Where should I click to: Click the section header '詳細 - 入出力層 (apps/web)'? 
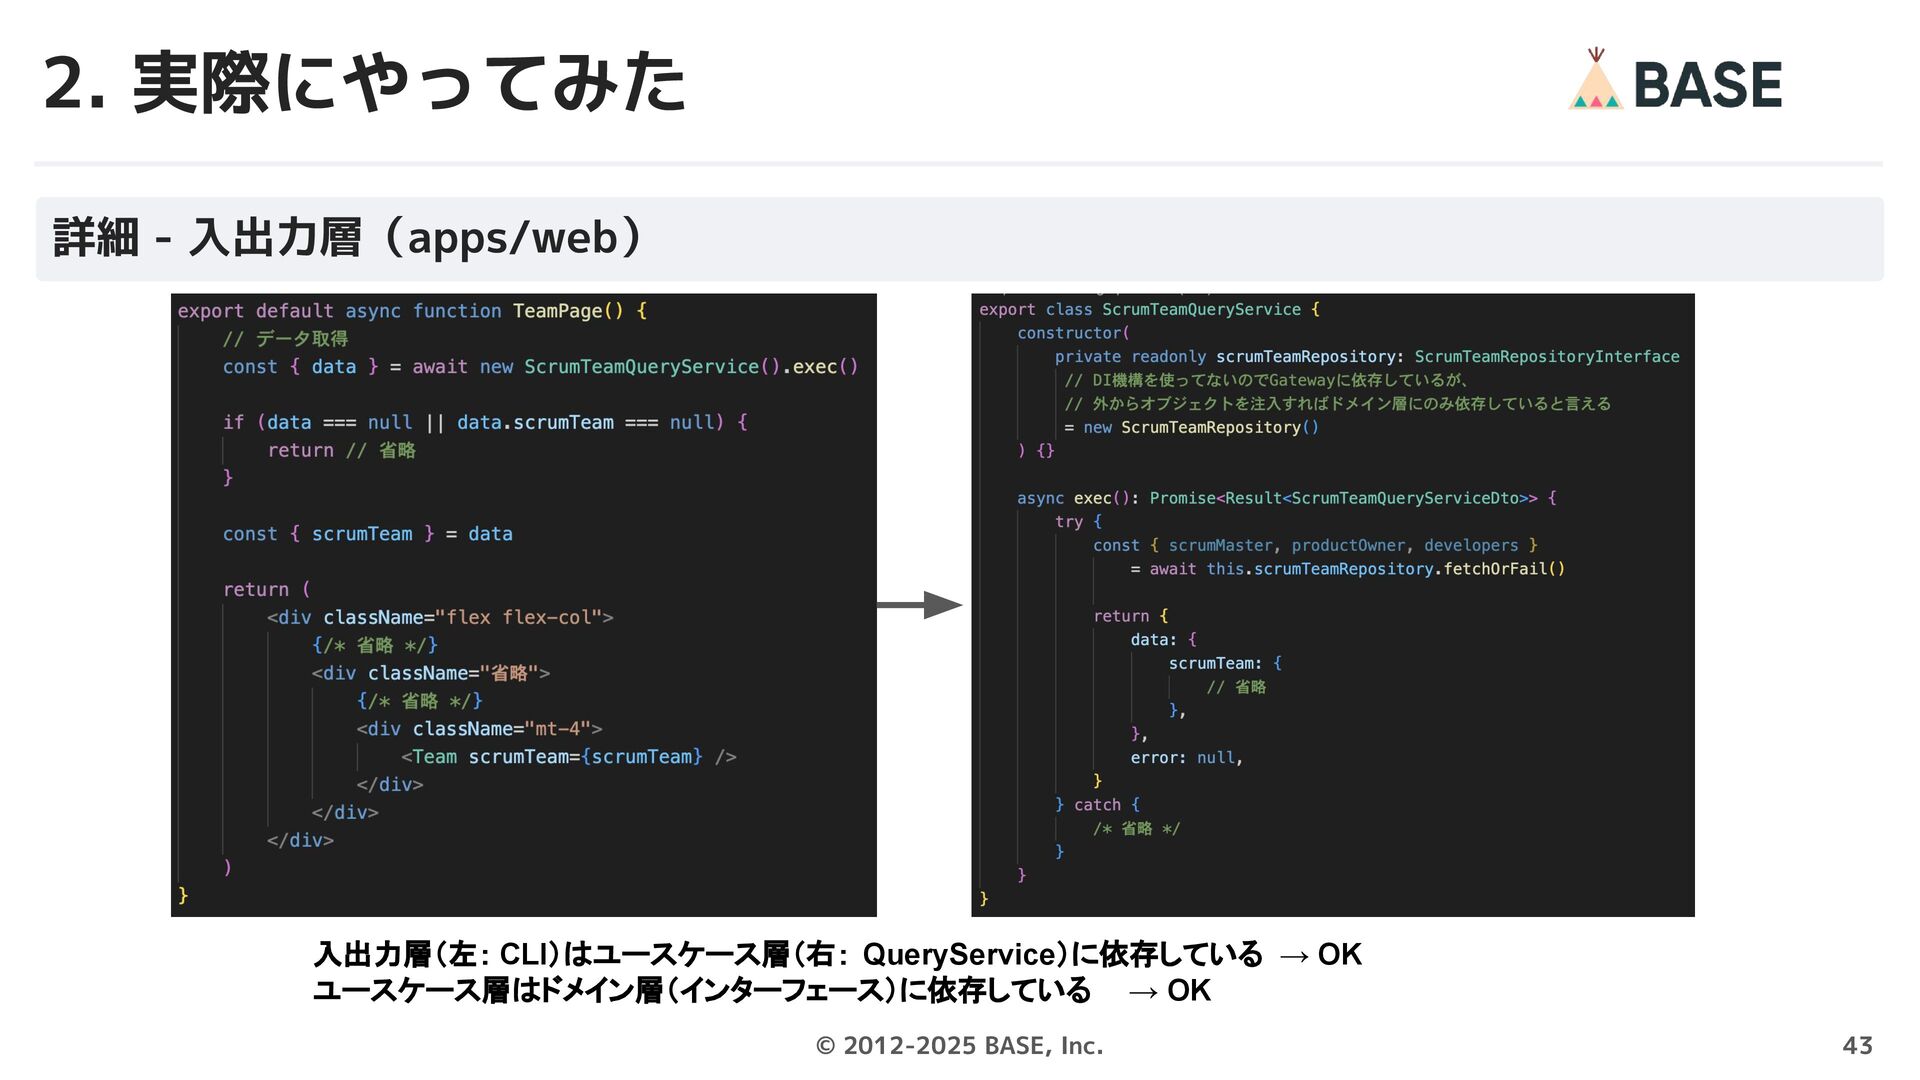coord(347,238)
